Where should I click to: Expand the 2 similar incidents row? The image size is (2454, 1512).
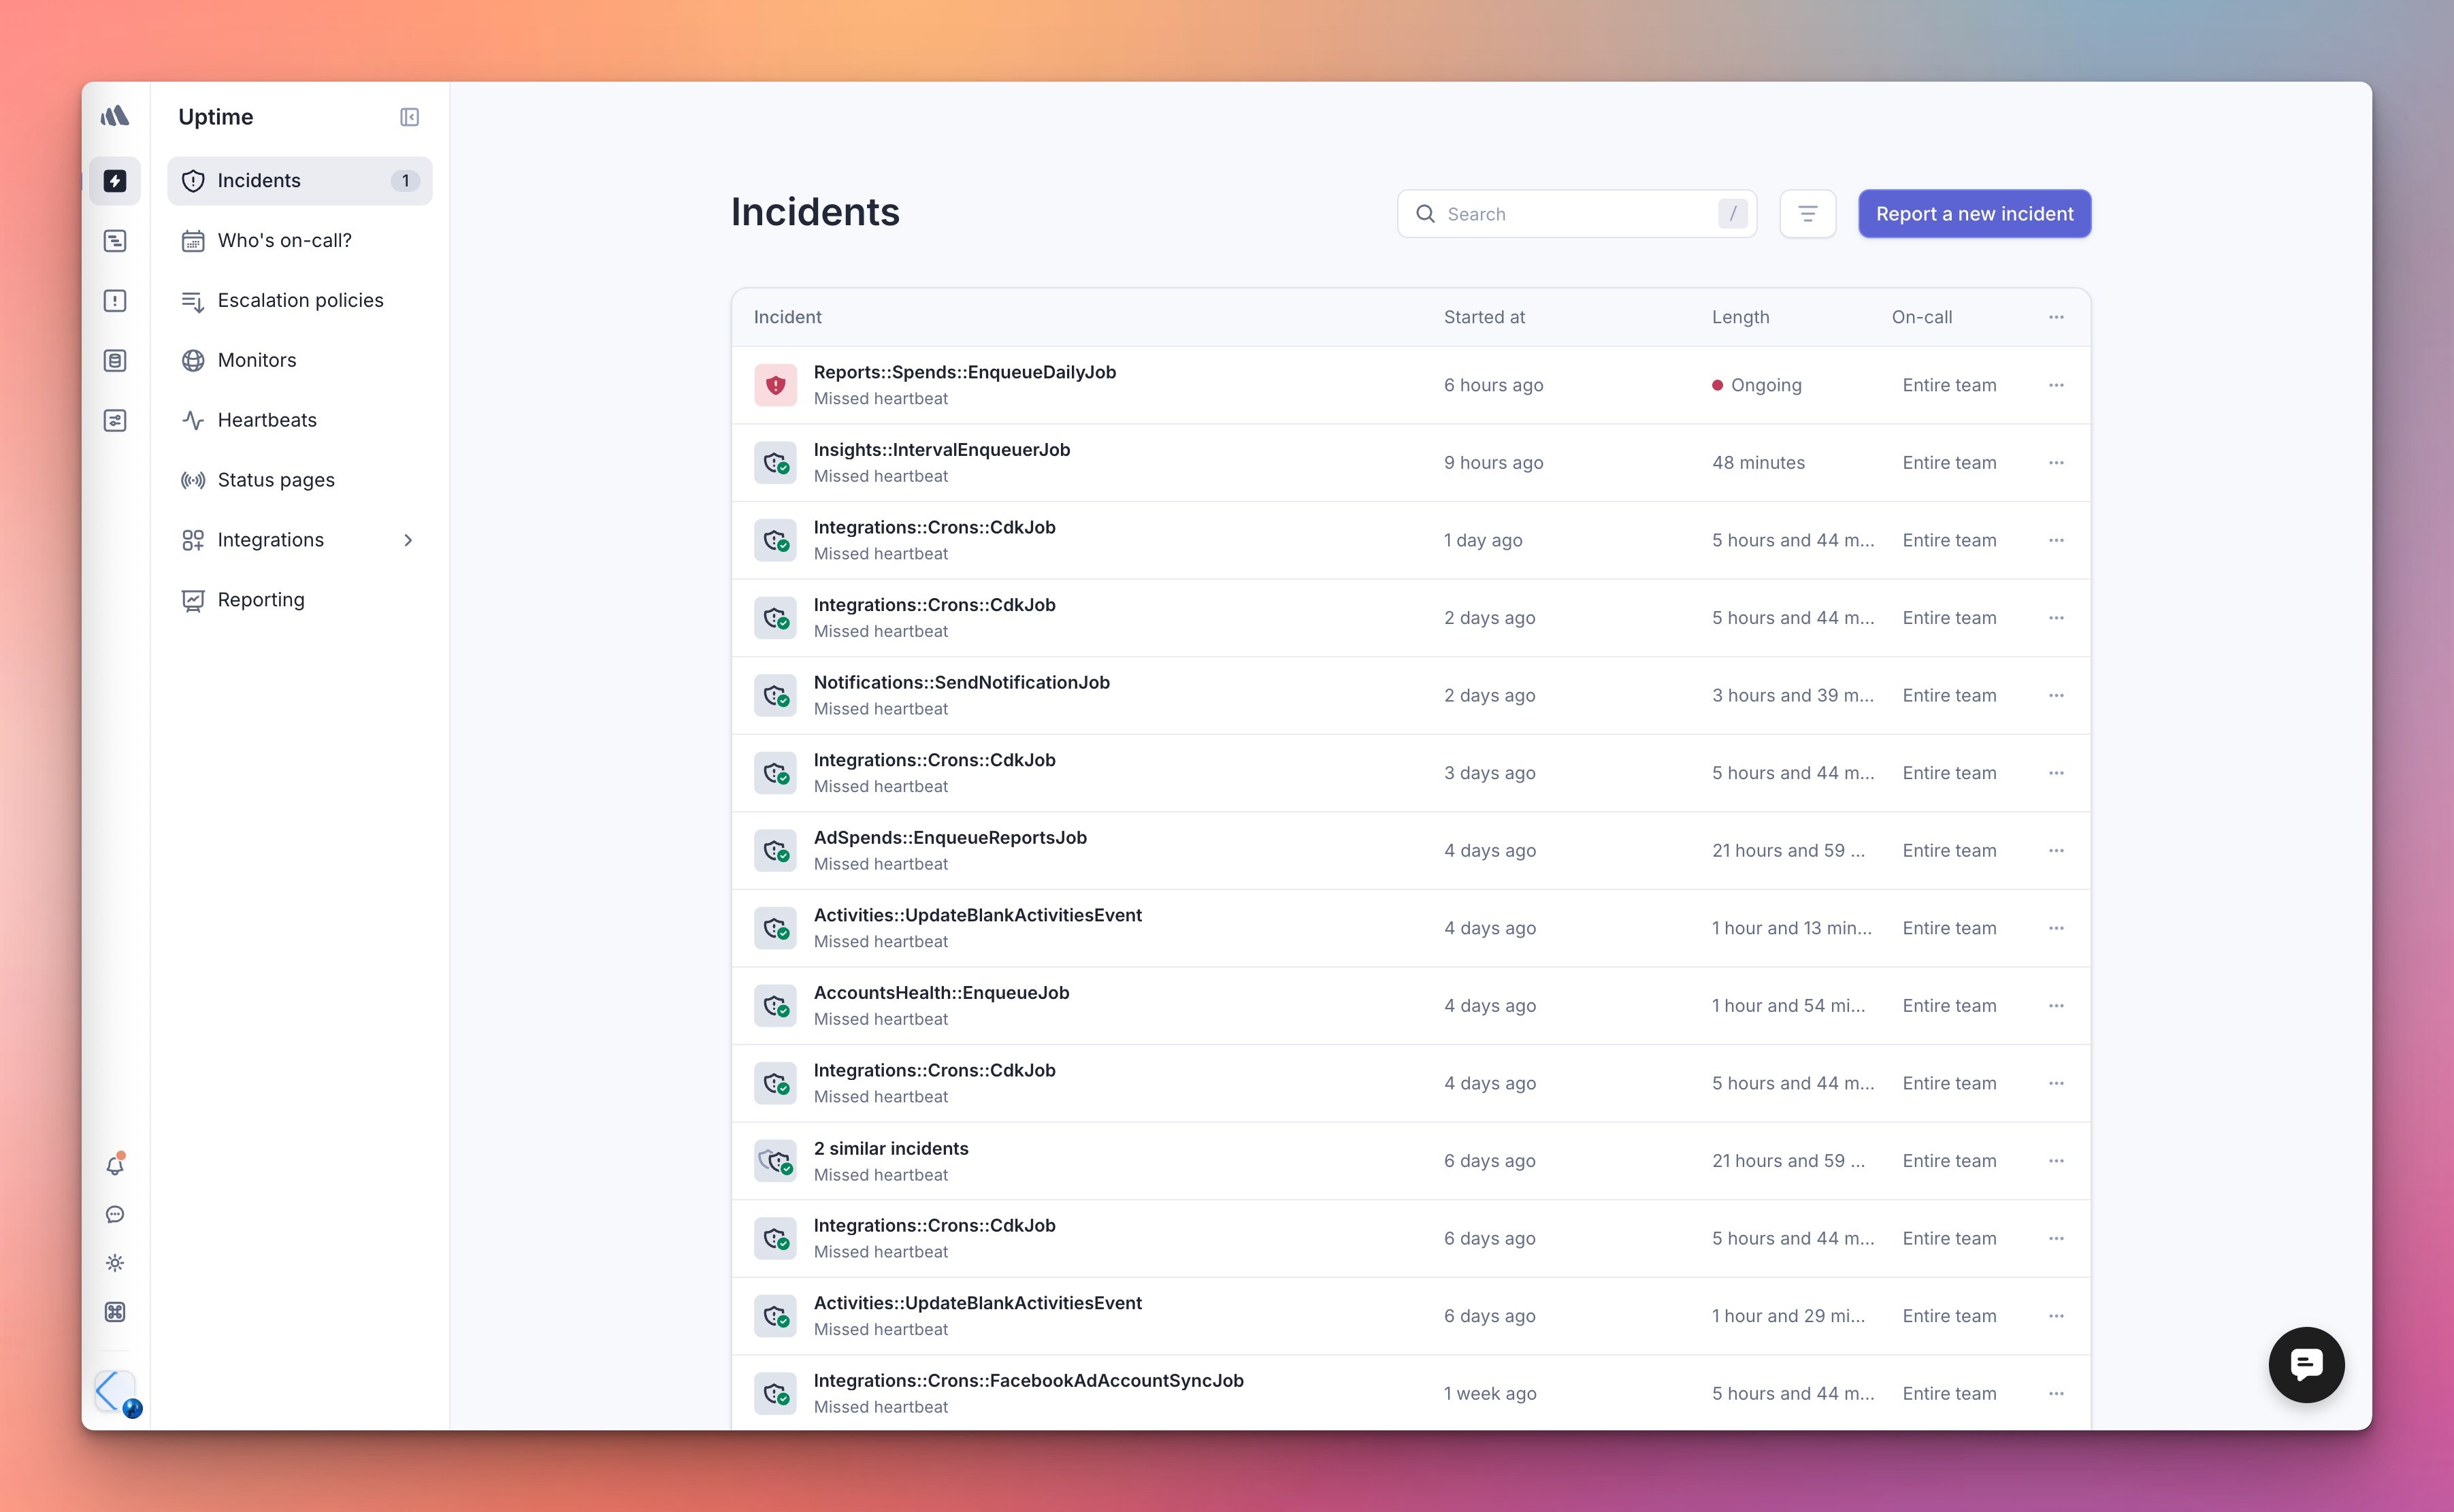click(x=890, y=1149)
